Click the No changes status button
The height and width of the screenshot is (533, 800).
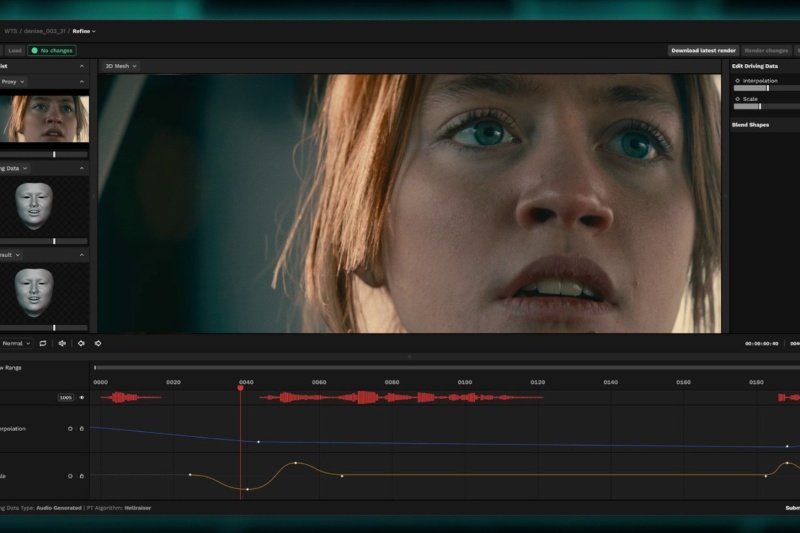point(52,50)
